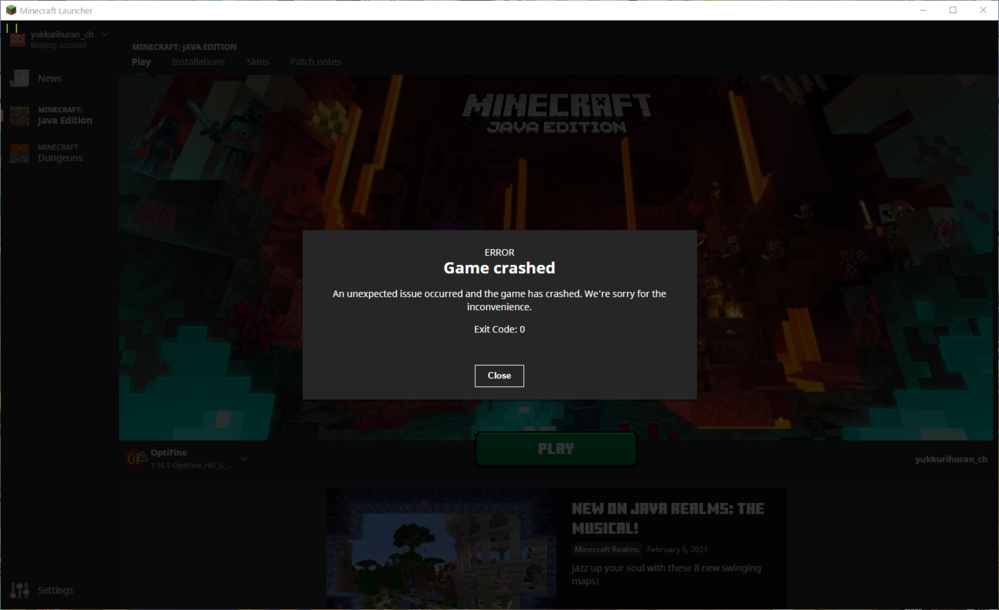Click the News label in sidebar
This screenshot has height=610, width=999.
point(50,78)
